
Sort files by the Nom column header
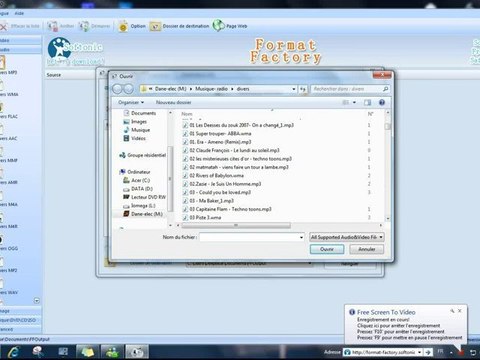pos(187,114)
